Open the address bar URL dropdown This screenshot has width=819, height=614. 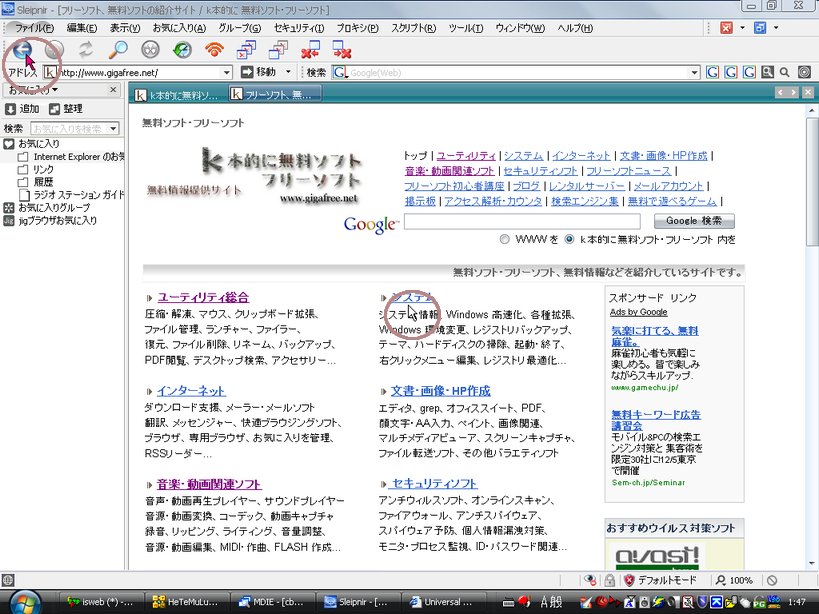[x=227, y=73]
